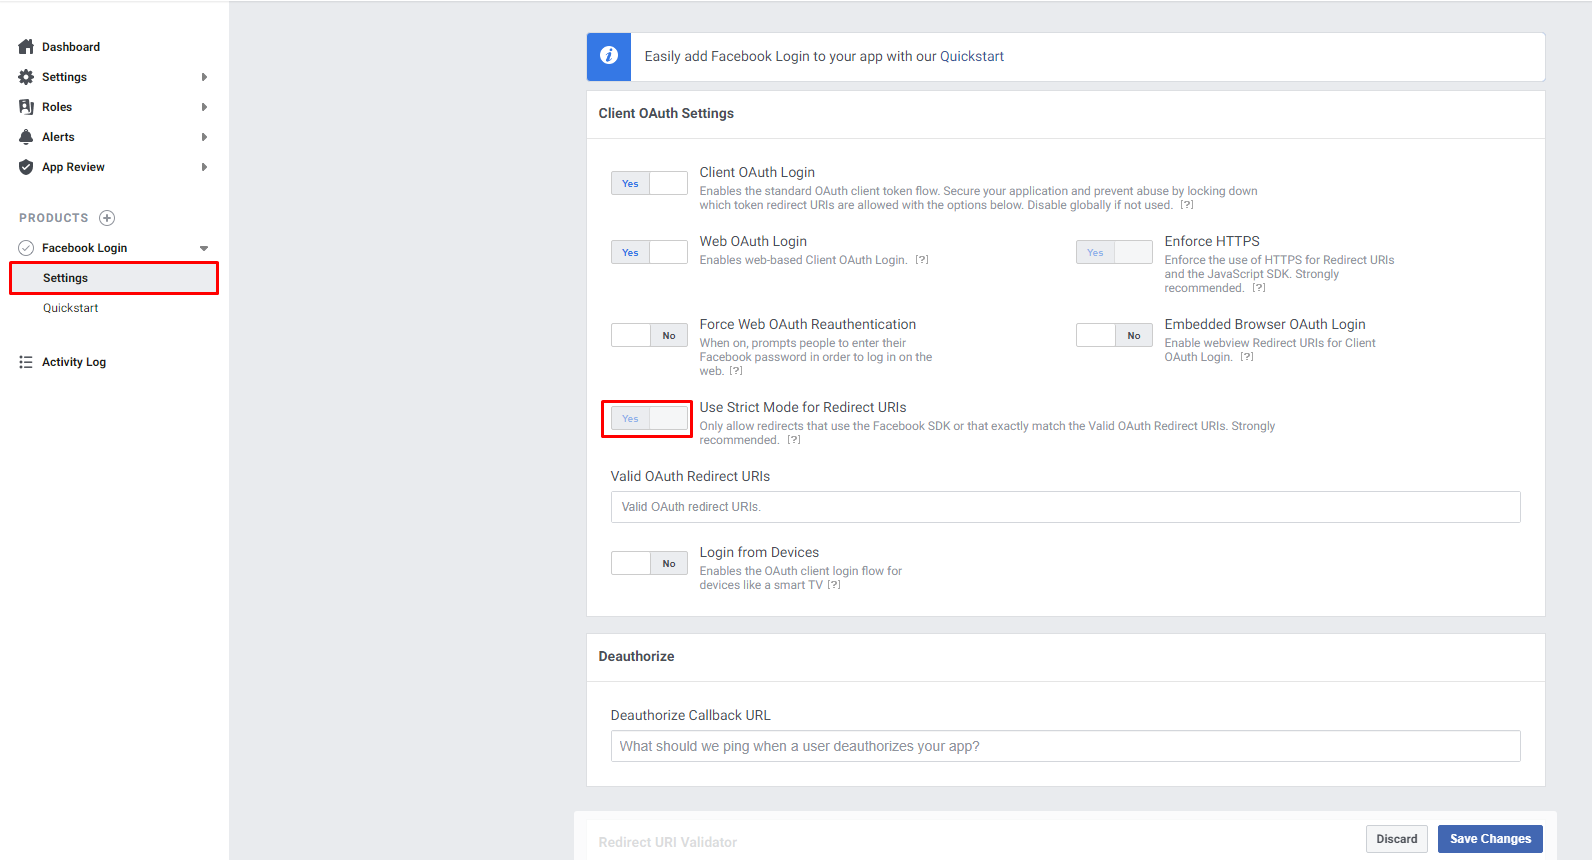Image resolution: width=1592 pixels, height=860 pixels.
Task: Open help [?] for Strict Mode Redirect URIs
Action: coord(794,440)
